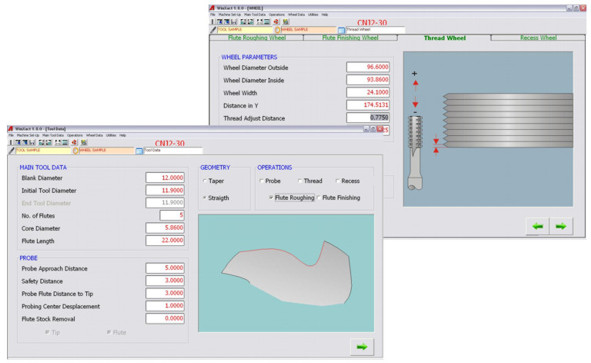591x363 pixels.
Task: Click the Flute Length field
Action: point(165,240)
